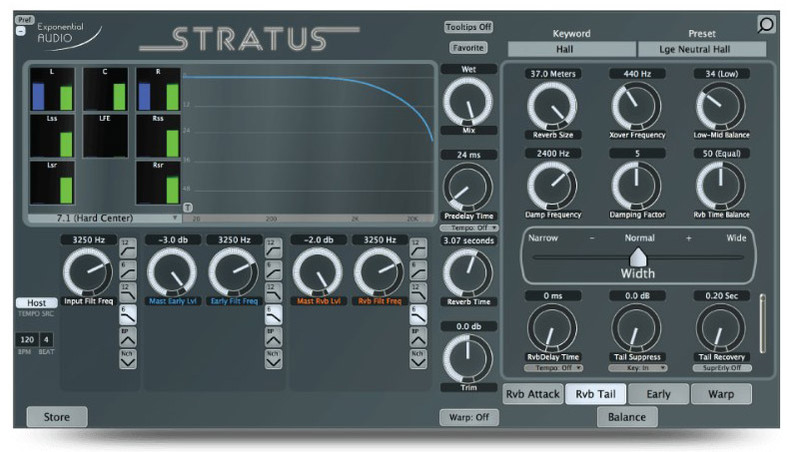
Task: Select 12 dB high-pass for Rvb filter
Action: (x=418, y=248)
